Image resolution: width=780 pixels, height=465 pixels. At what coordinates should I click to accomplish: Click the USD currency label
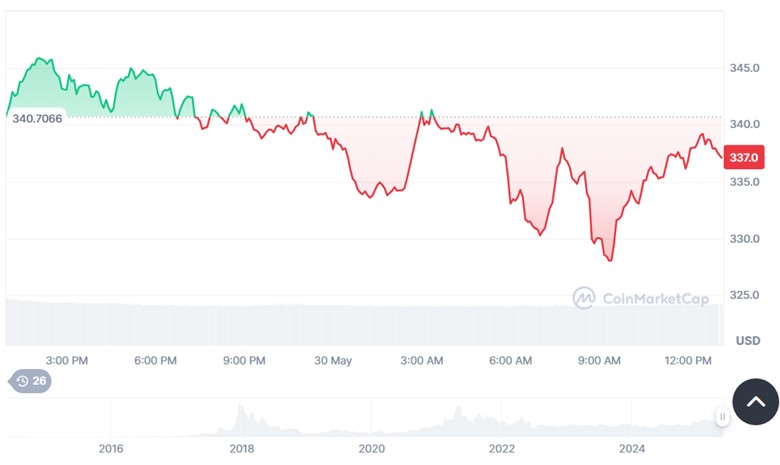pyautogui.click(x=747, y=340)
